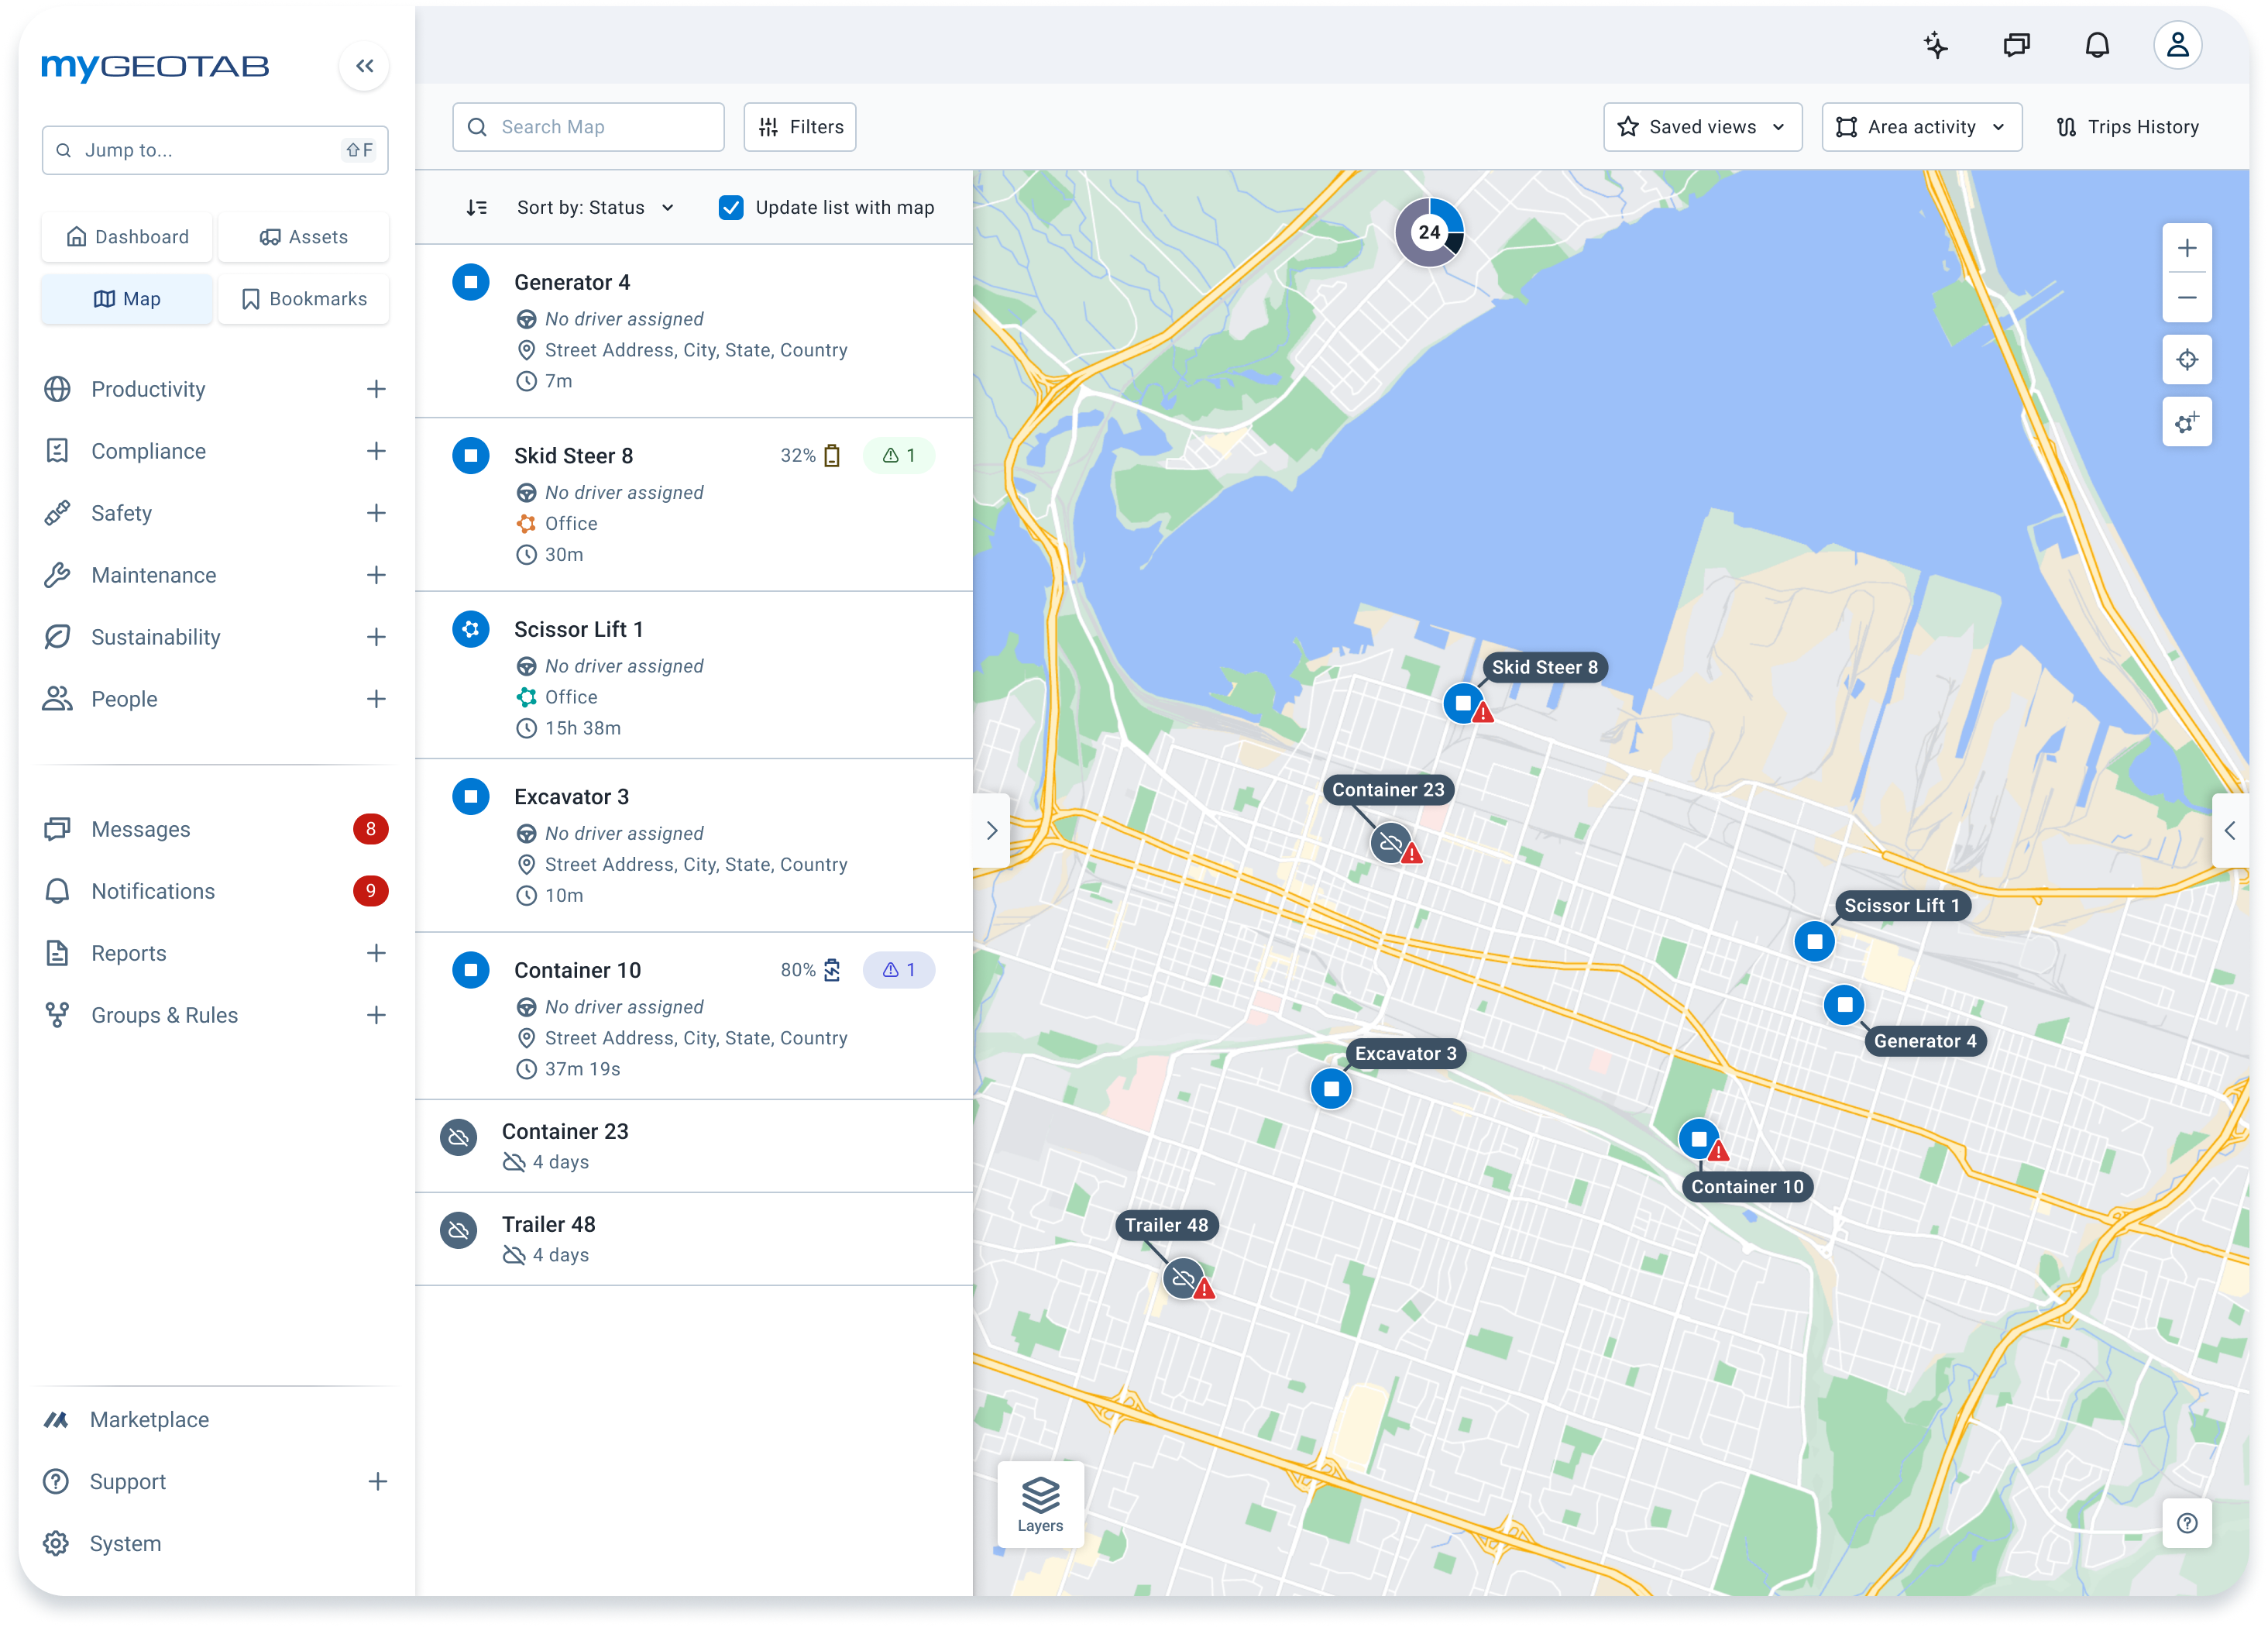Toggle the sort order direction icon
Image resolution: width=2268 pixels, height=1627 pixels.
tap(477, 208)
